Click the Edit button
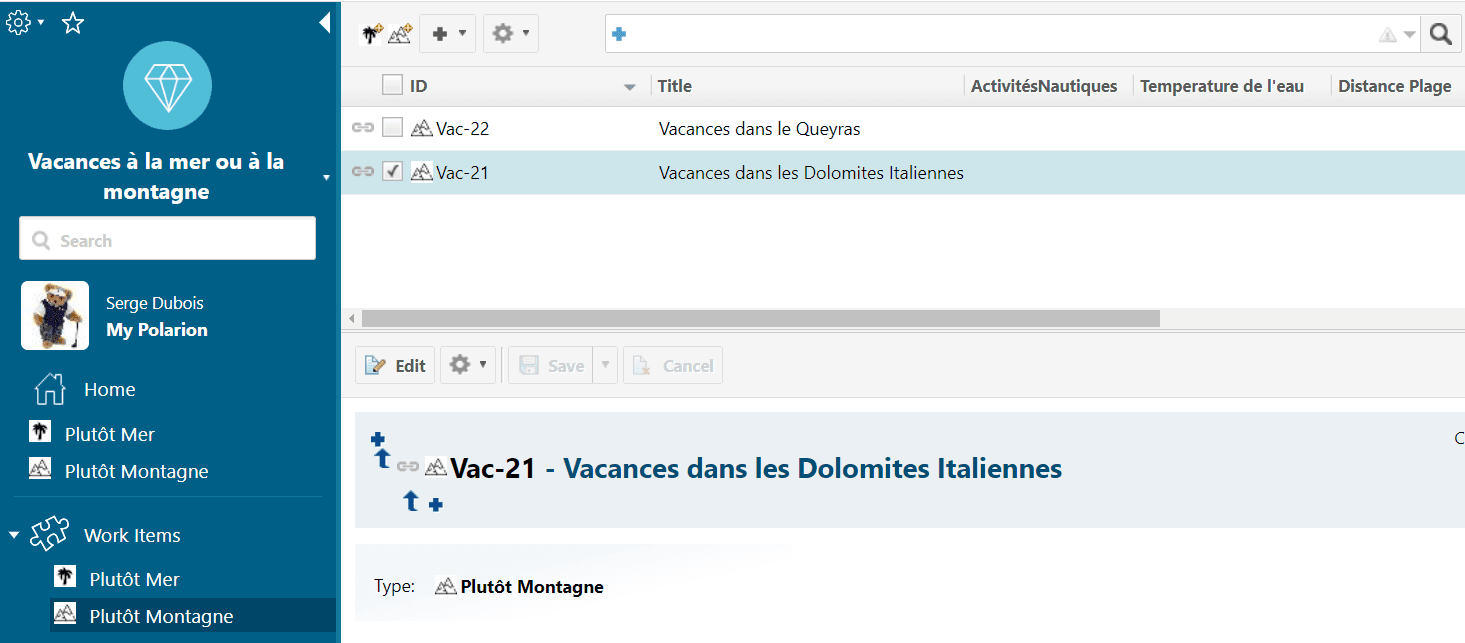The image size is (1465, 643). pyautogui.click(x=396, y=366)
